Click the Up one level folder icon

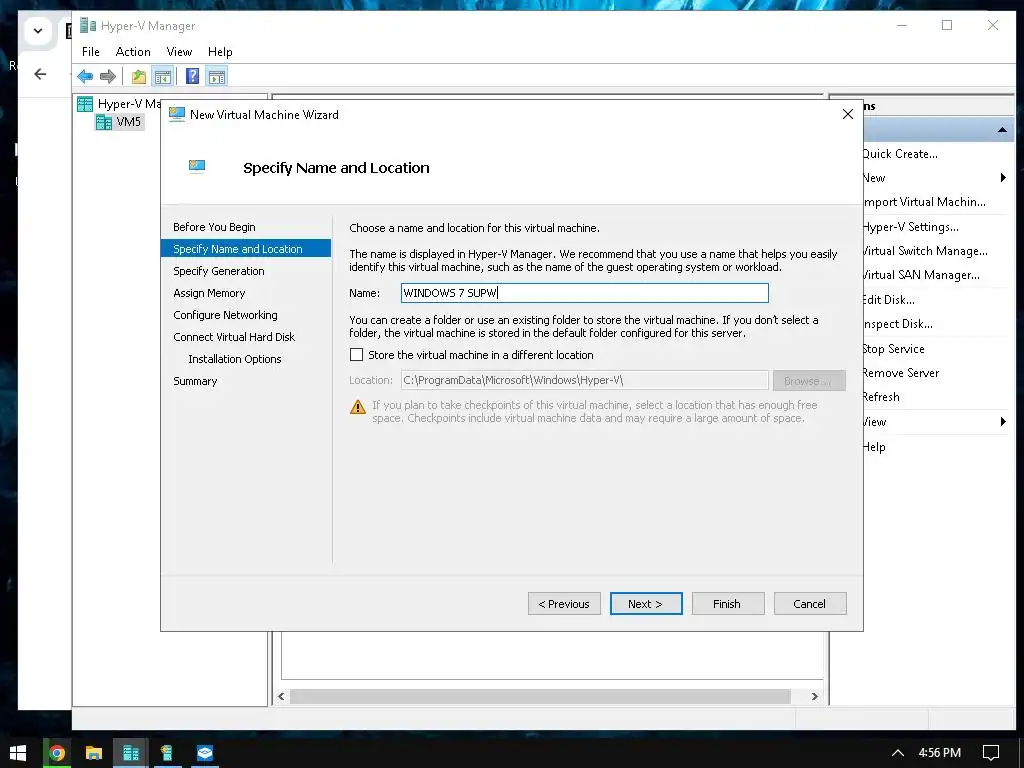pyautogui.click(x=138, y=76)
